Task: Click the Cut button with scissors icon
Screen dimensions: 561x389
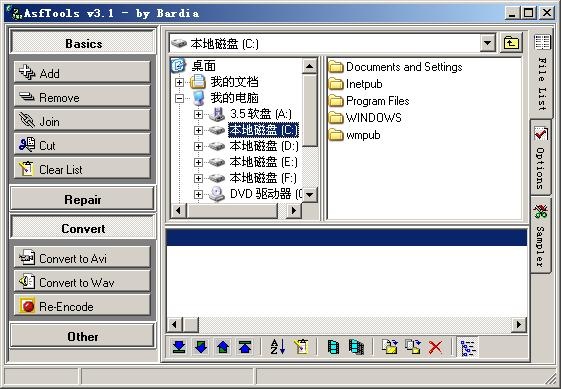Action: [x=82, y=145]
